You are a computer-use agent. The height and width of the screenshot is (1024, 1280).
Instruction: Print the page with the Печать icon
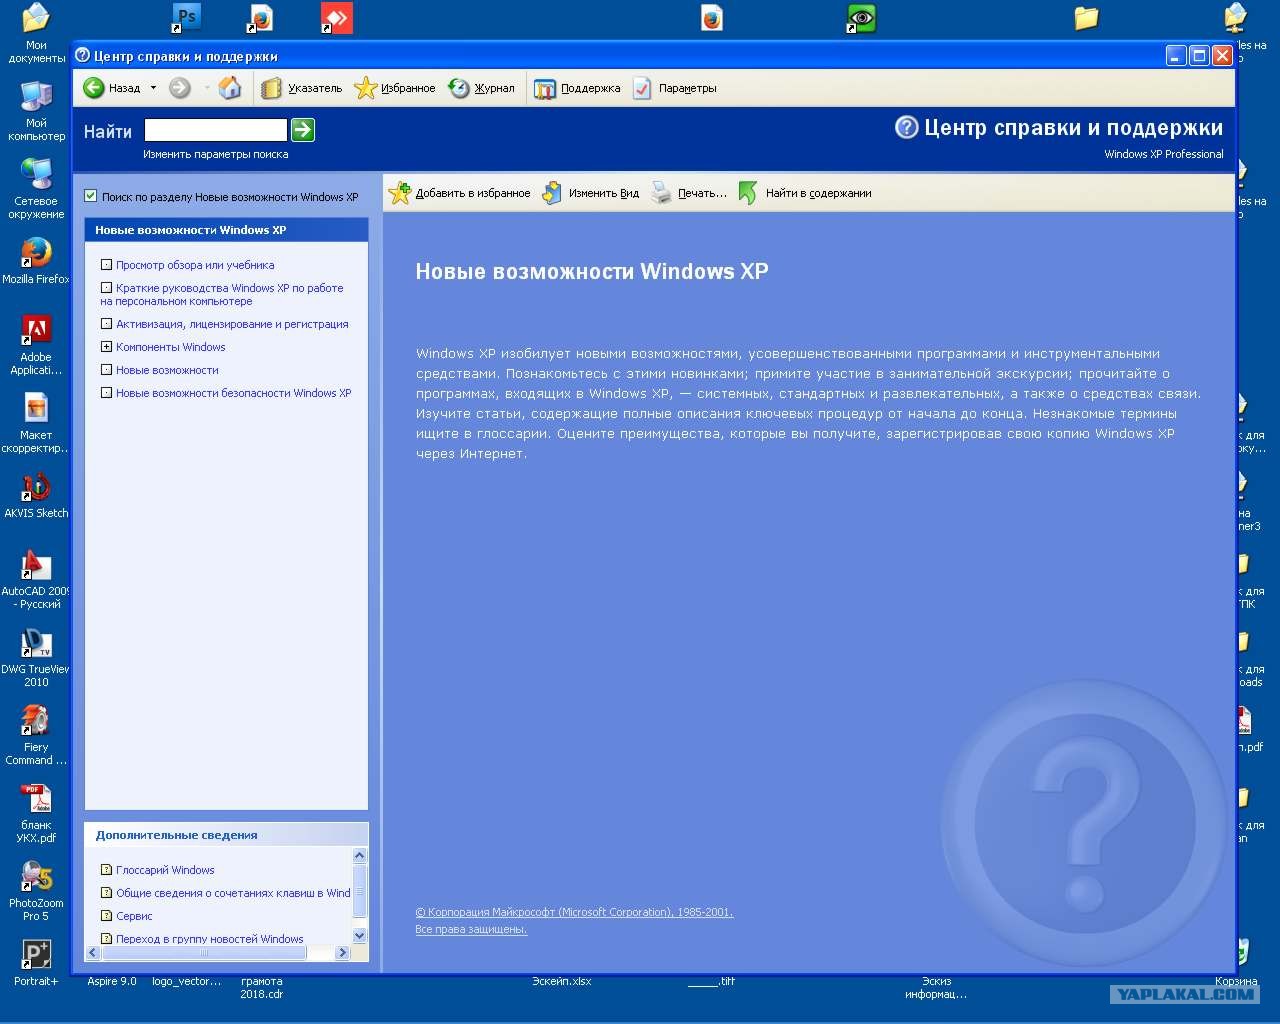[x=661, y=193]
